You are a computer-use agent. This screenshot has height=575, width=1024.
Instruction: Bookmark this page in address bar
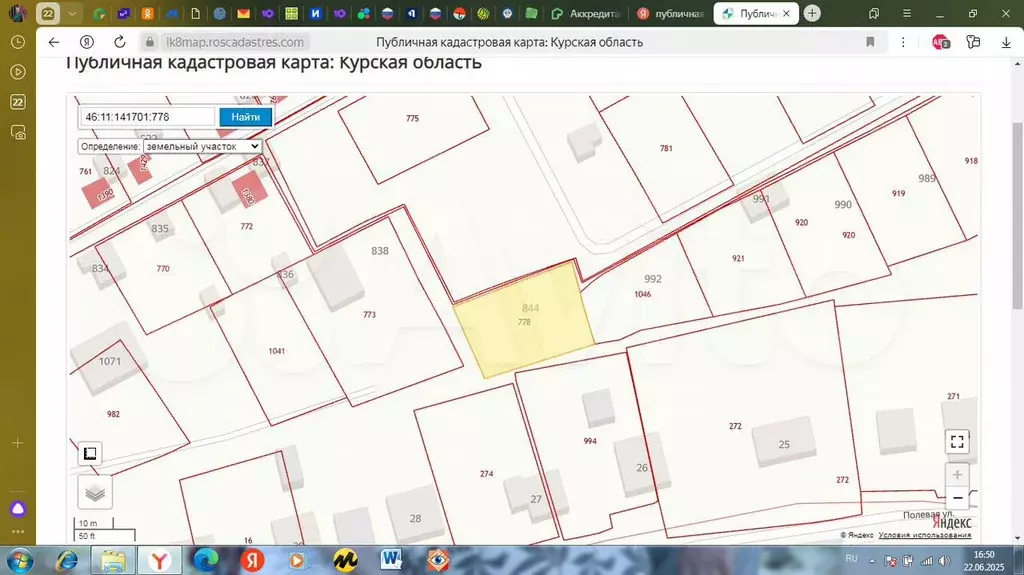click(x=870, y=42)
